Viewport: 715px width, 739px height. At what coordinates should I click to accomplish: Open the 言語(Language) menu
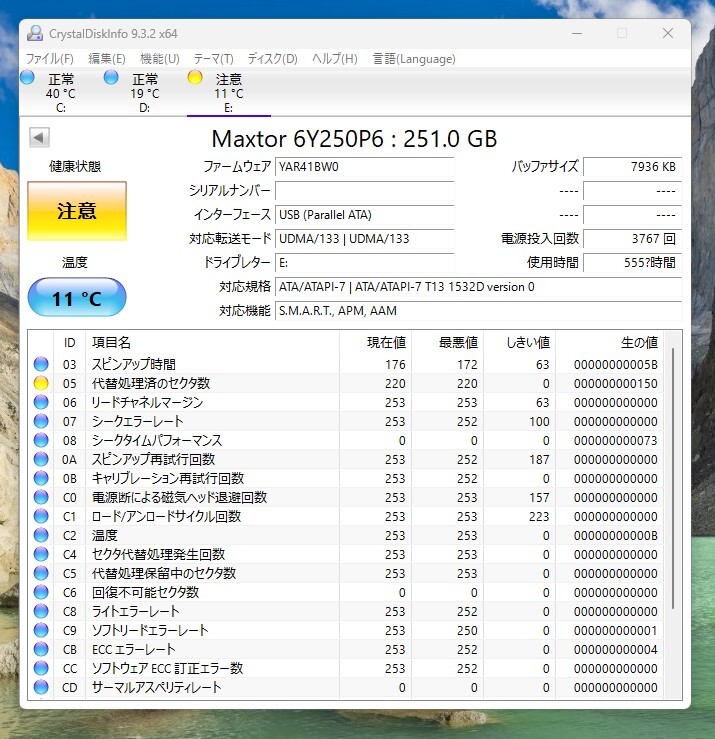click(414, 58)
